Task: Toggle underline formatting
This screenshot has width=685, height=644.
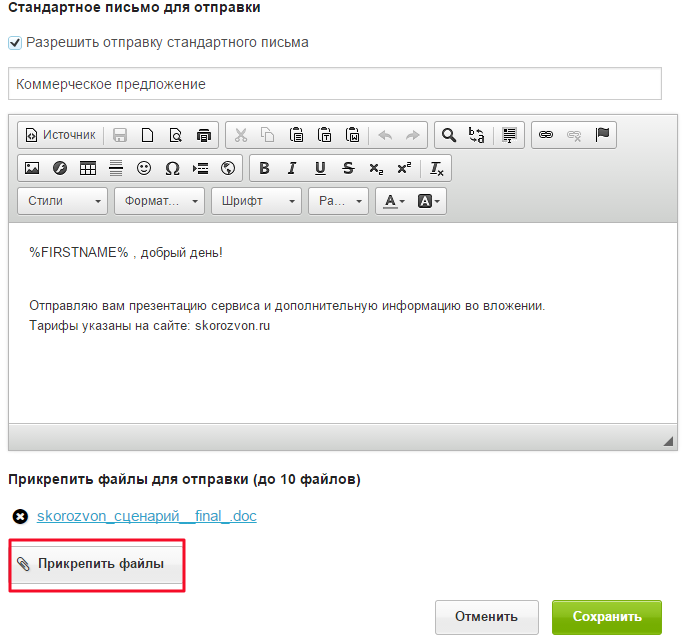Action: (x=320, y=168)
